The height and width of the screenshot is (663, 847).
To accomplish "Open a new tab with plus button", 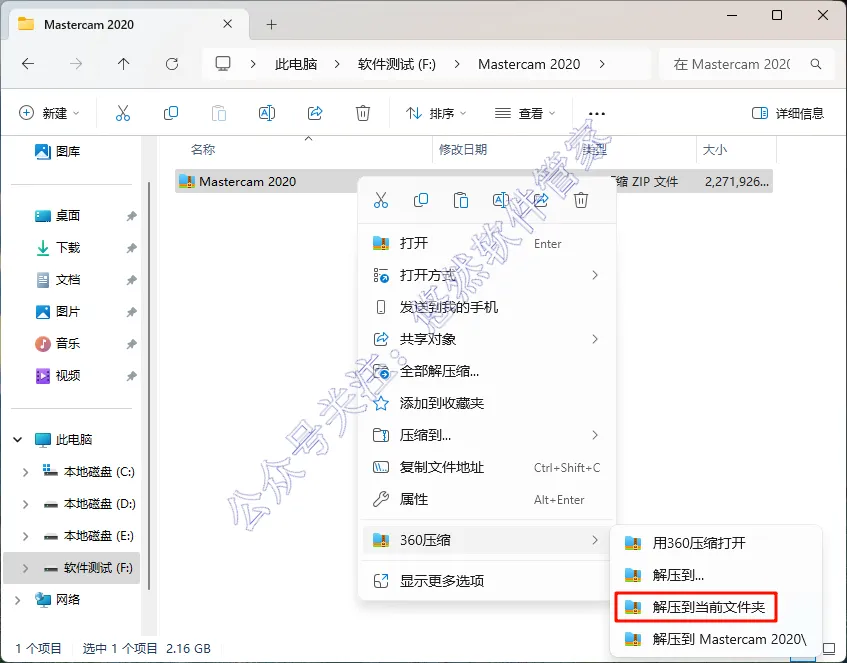I will click(x=272, y=24).
